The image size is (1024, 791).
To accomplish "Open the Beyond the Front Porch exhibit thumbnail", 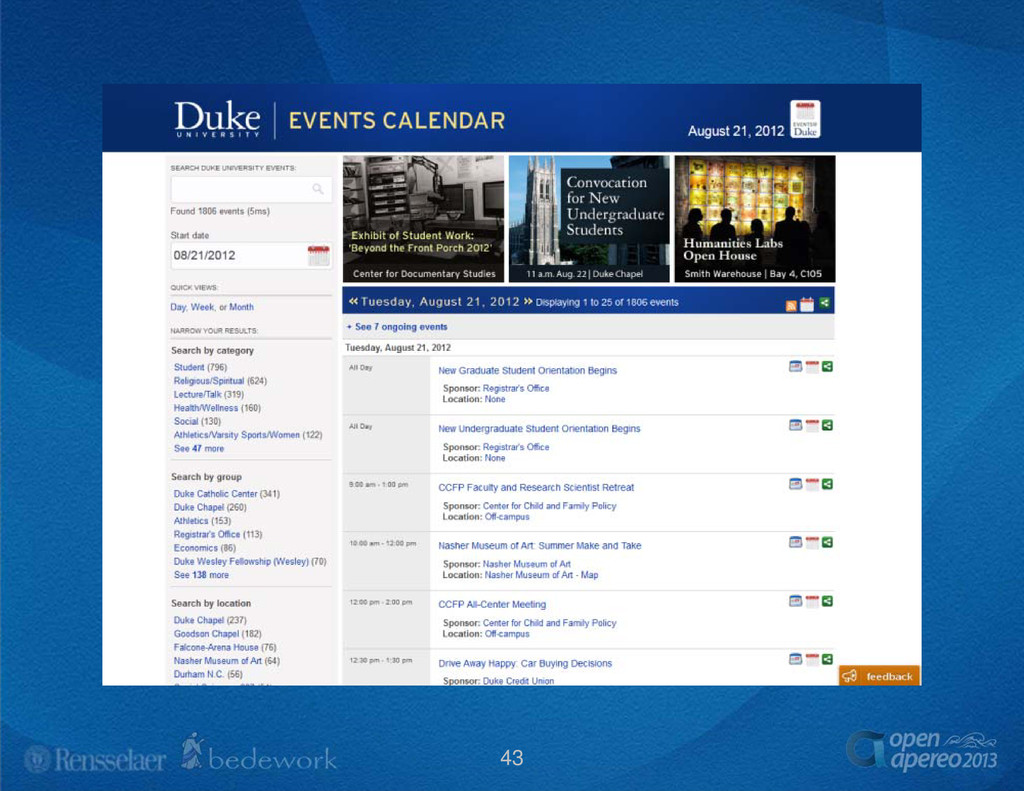I will pyautogui.click(x=423, y=219).
